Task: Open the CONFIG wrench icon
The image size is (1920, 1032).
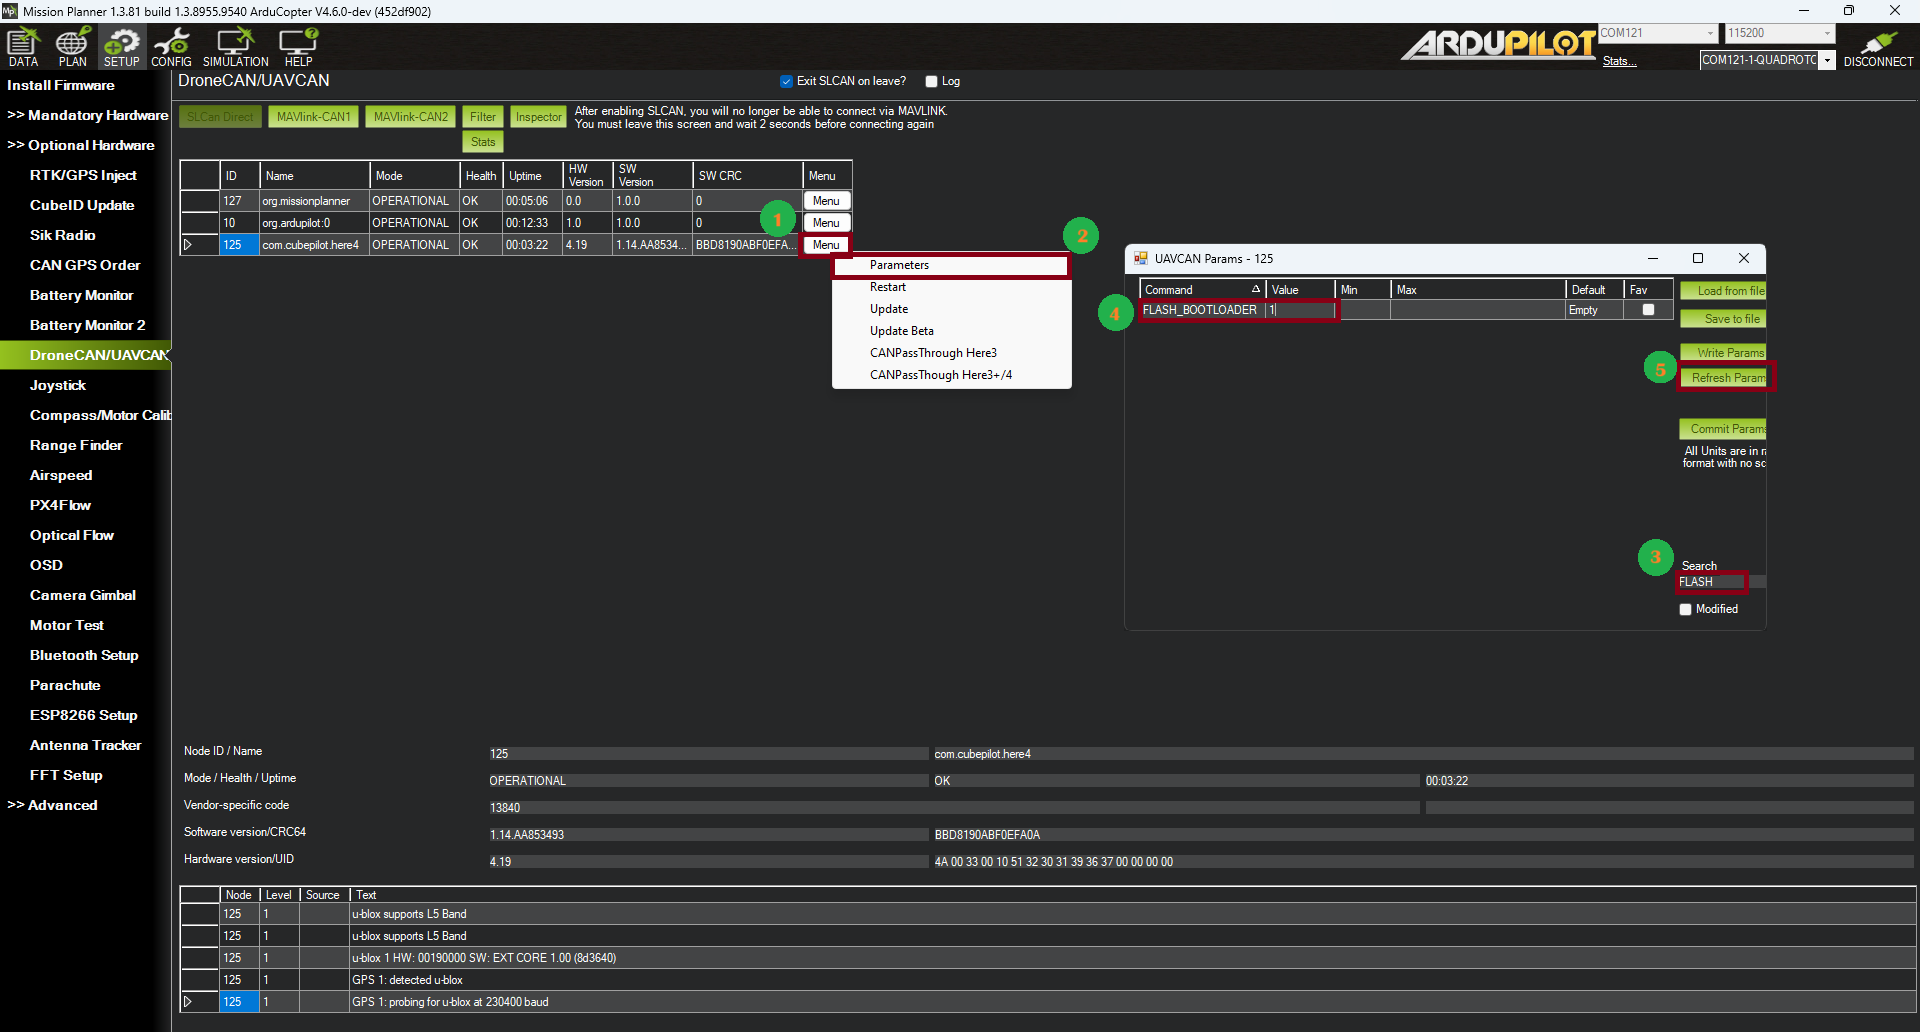Action: [x=171, y=46]
